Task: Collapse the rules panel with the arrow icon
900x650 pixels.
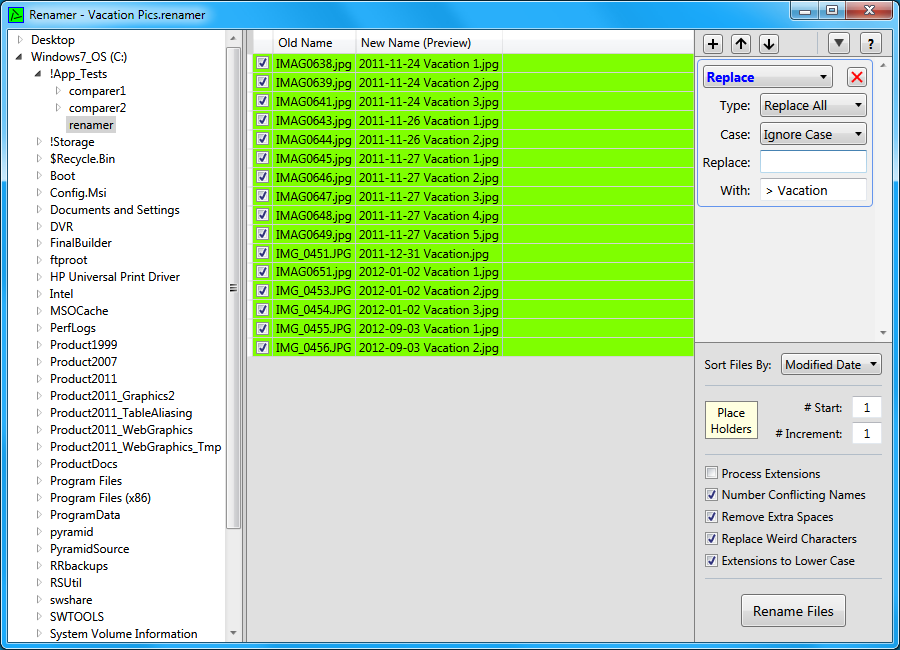Action: click(838, 43)
